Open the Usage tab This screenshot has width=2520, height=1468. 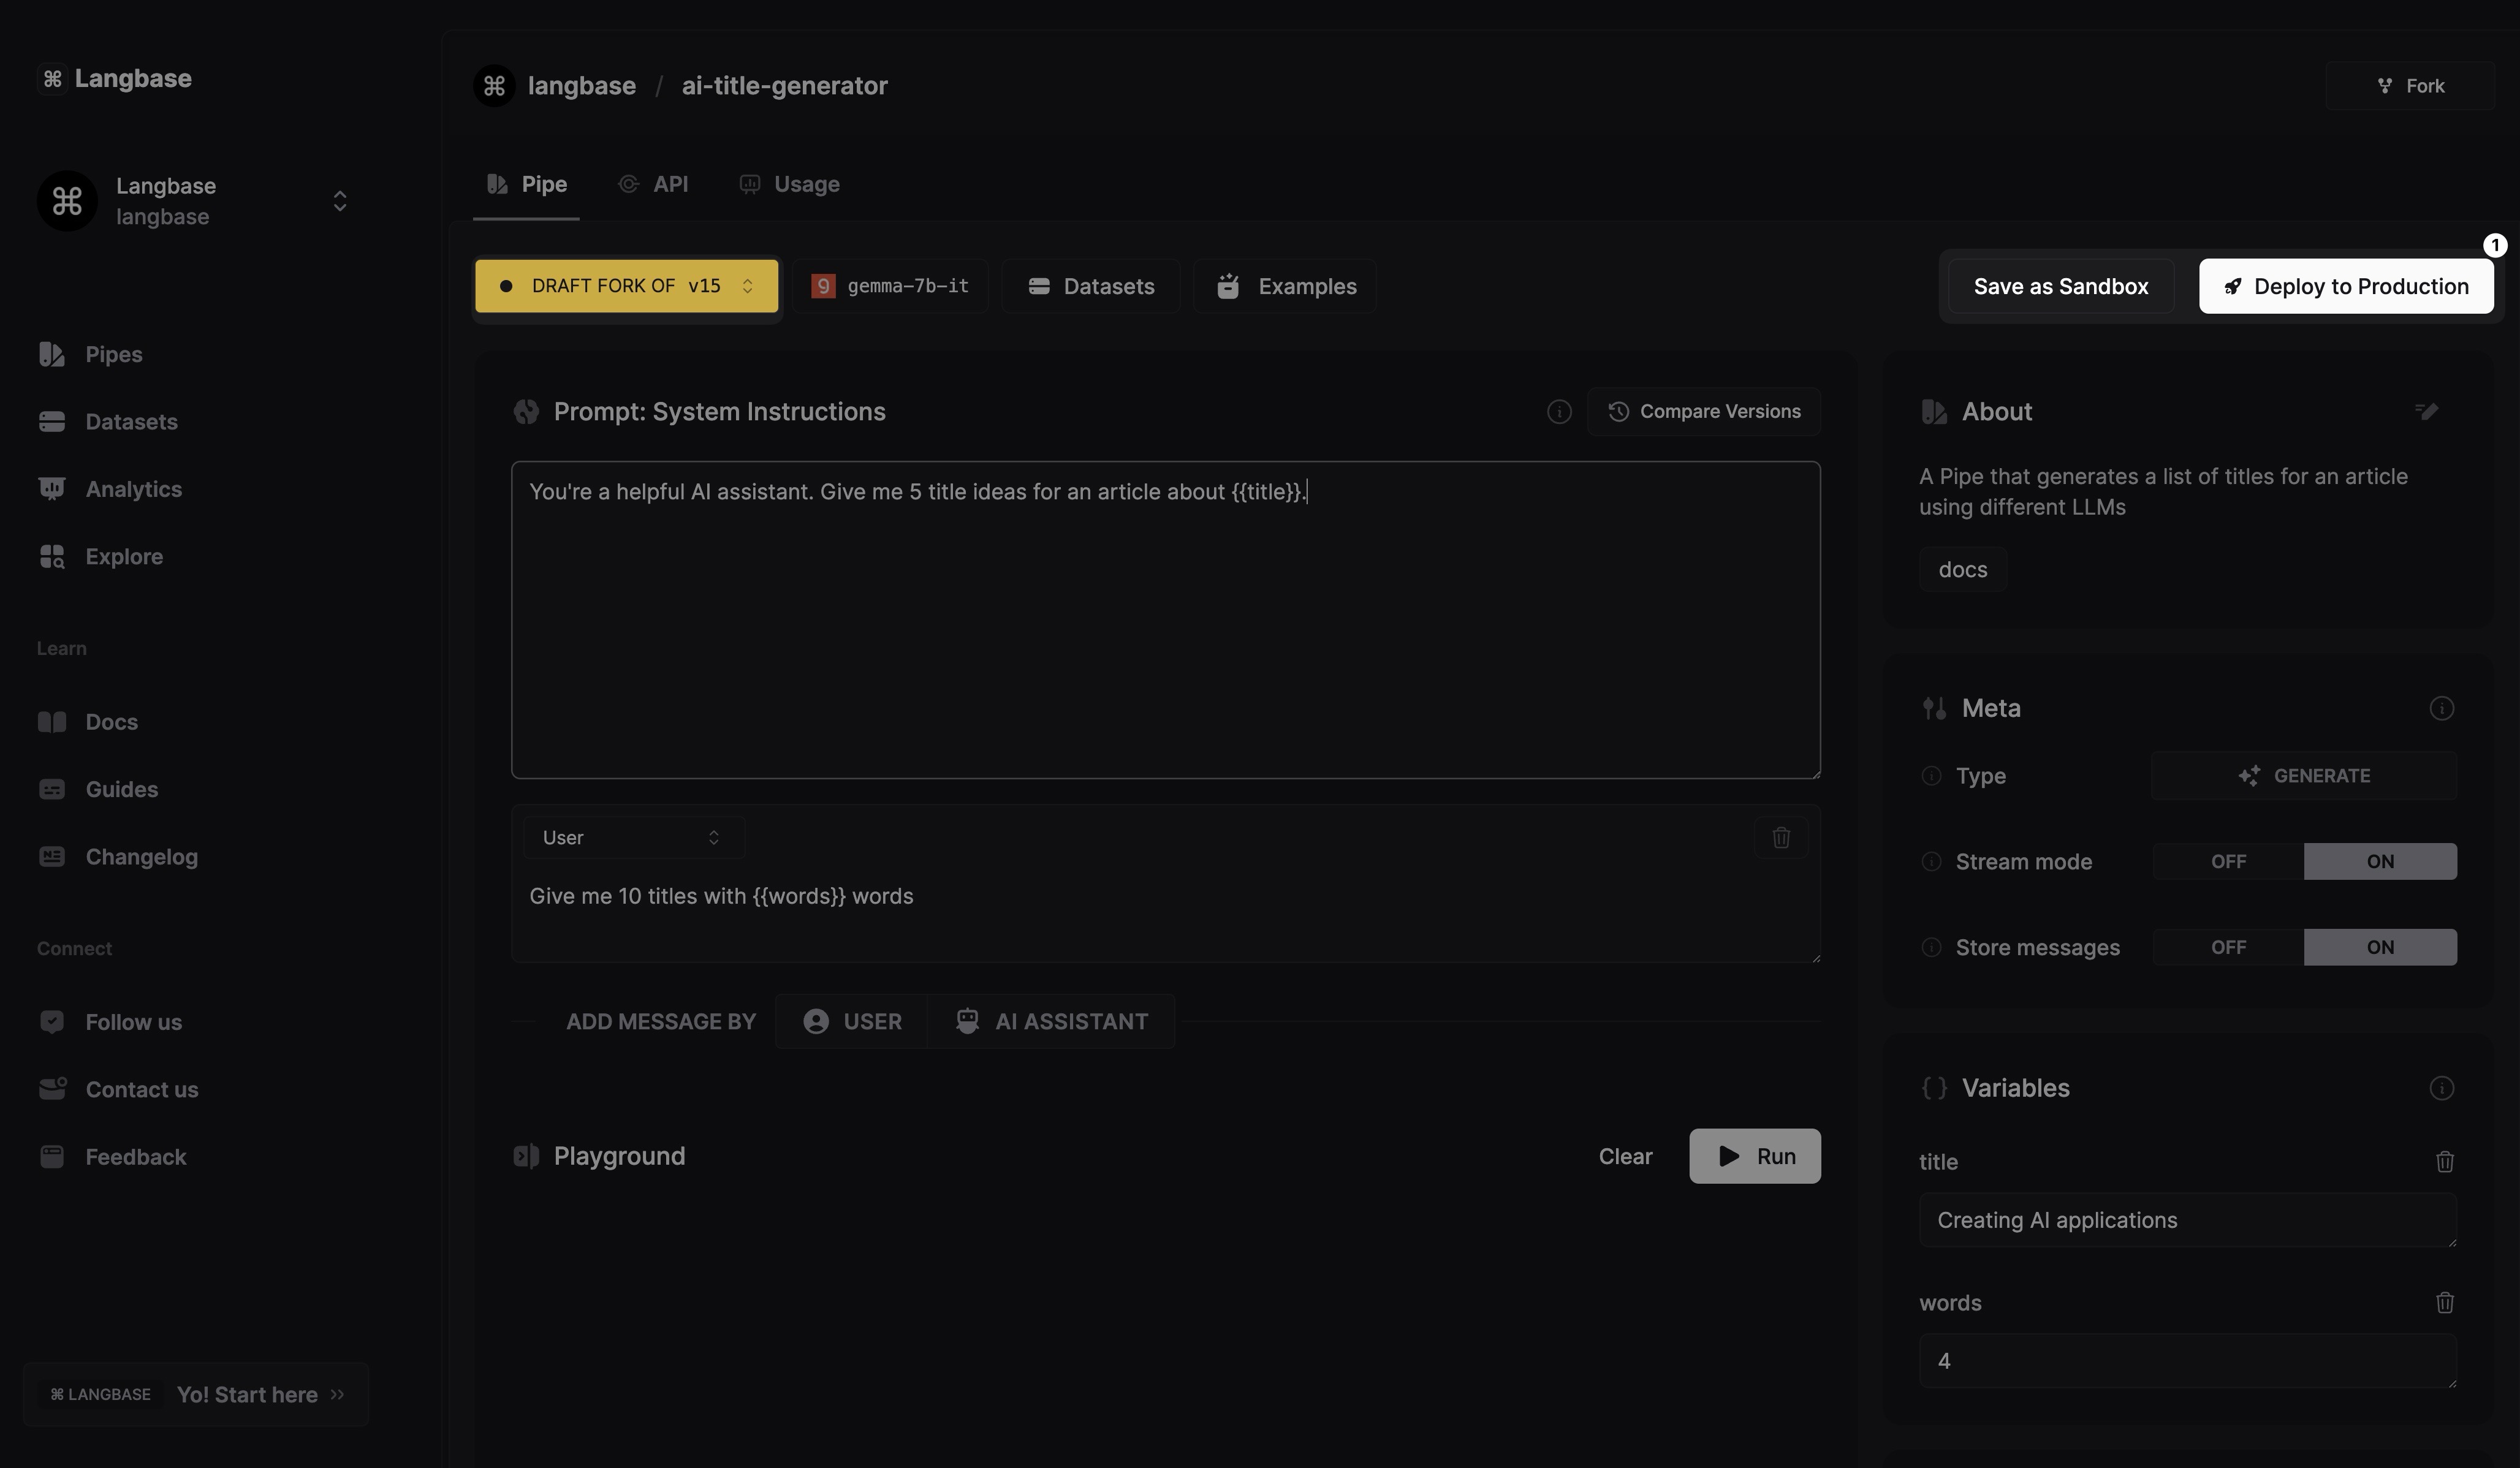click(790, 184)
